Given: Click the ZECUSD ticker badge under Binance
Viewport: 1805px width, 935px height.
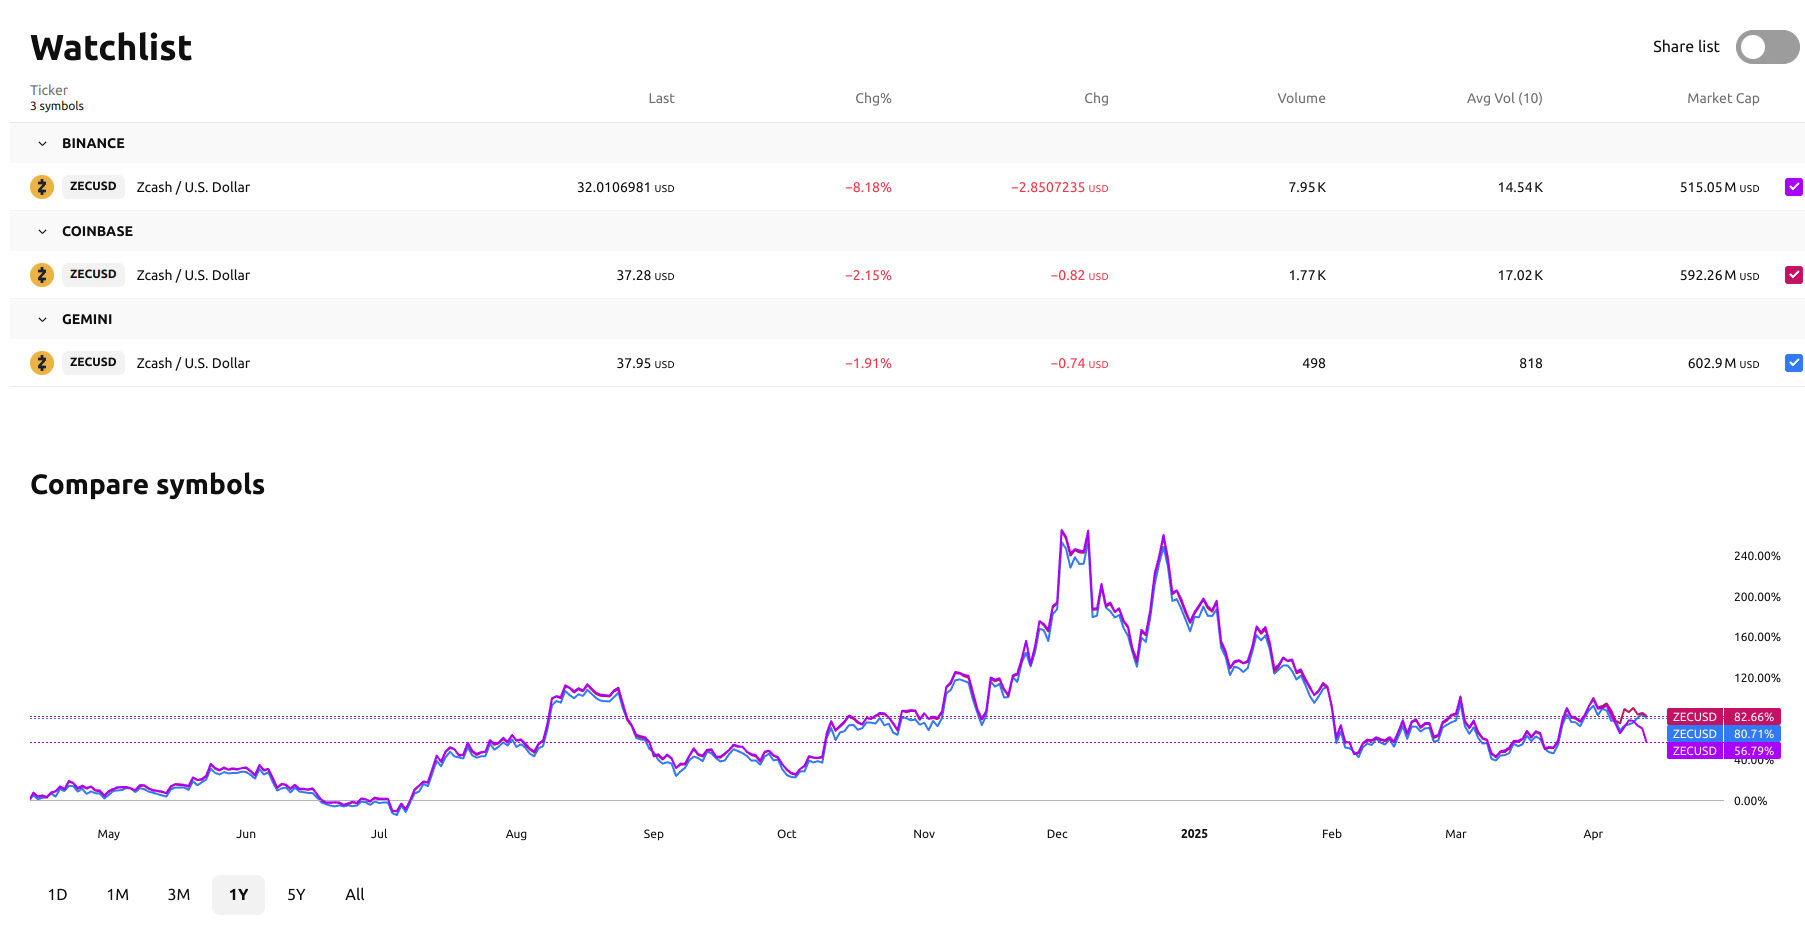Looking at the screenshot, I should (93, 187).
